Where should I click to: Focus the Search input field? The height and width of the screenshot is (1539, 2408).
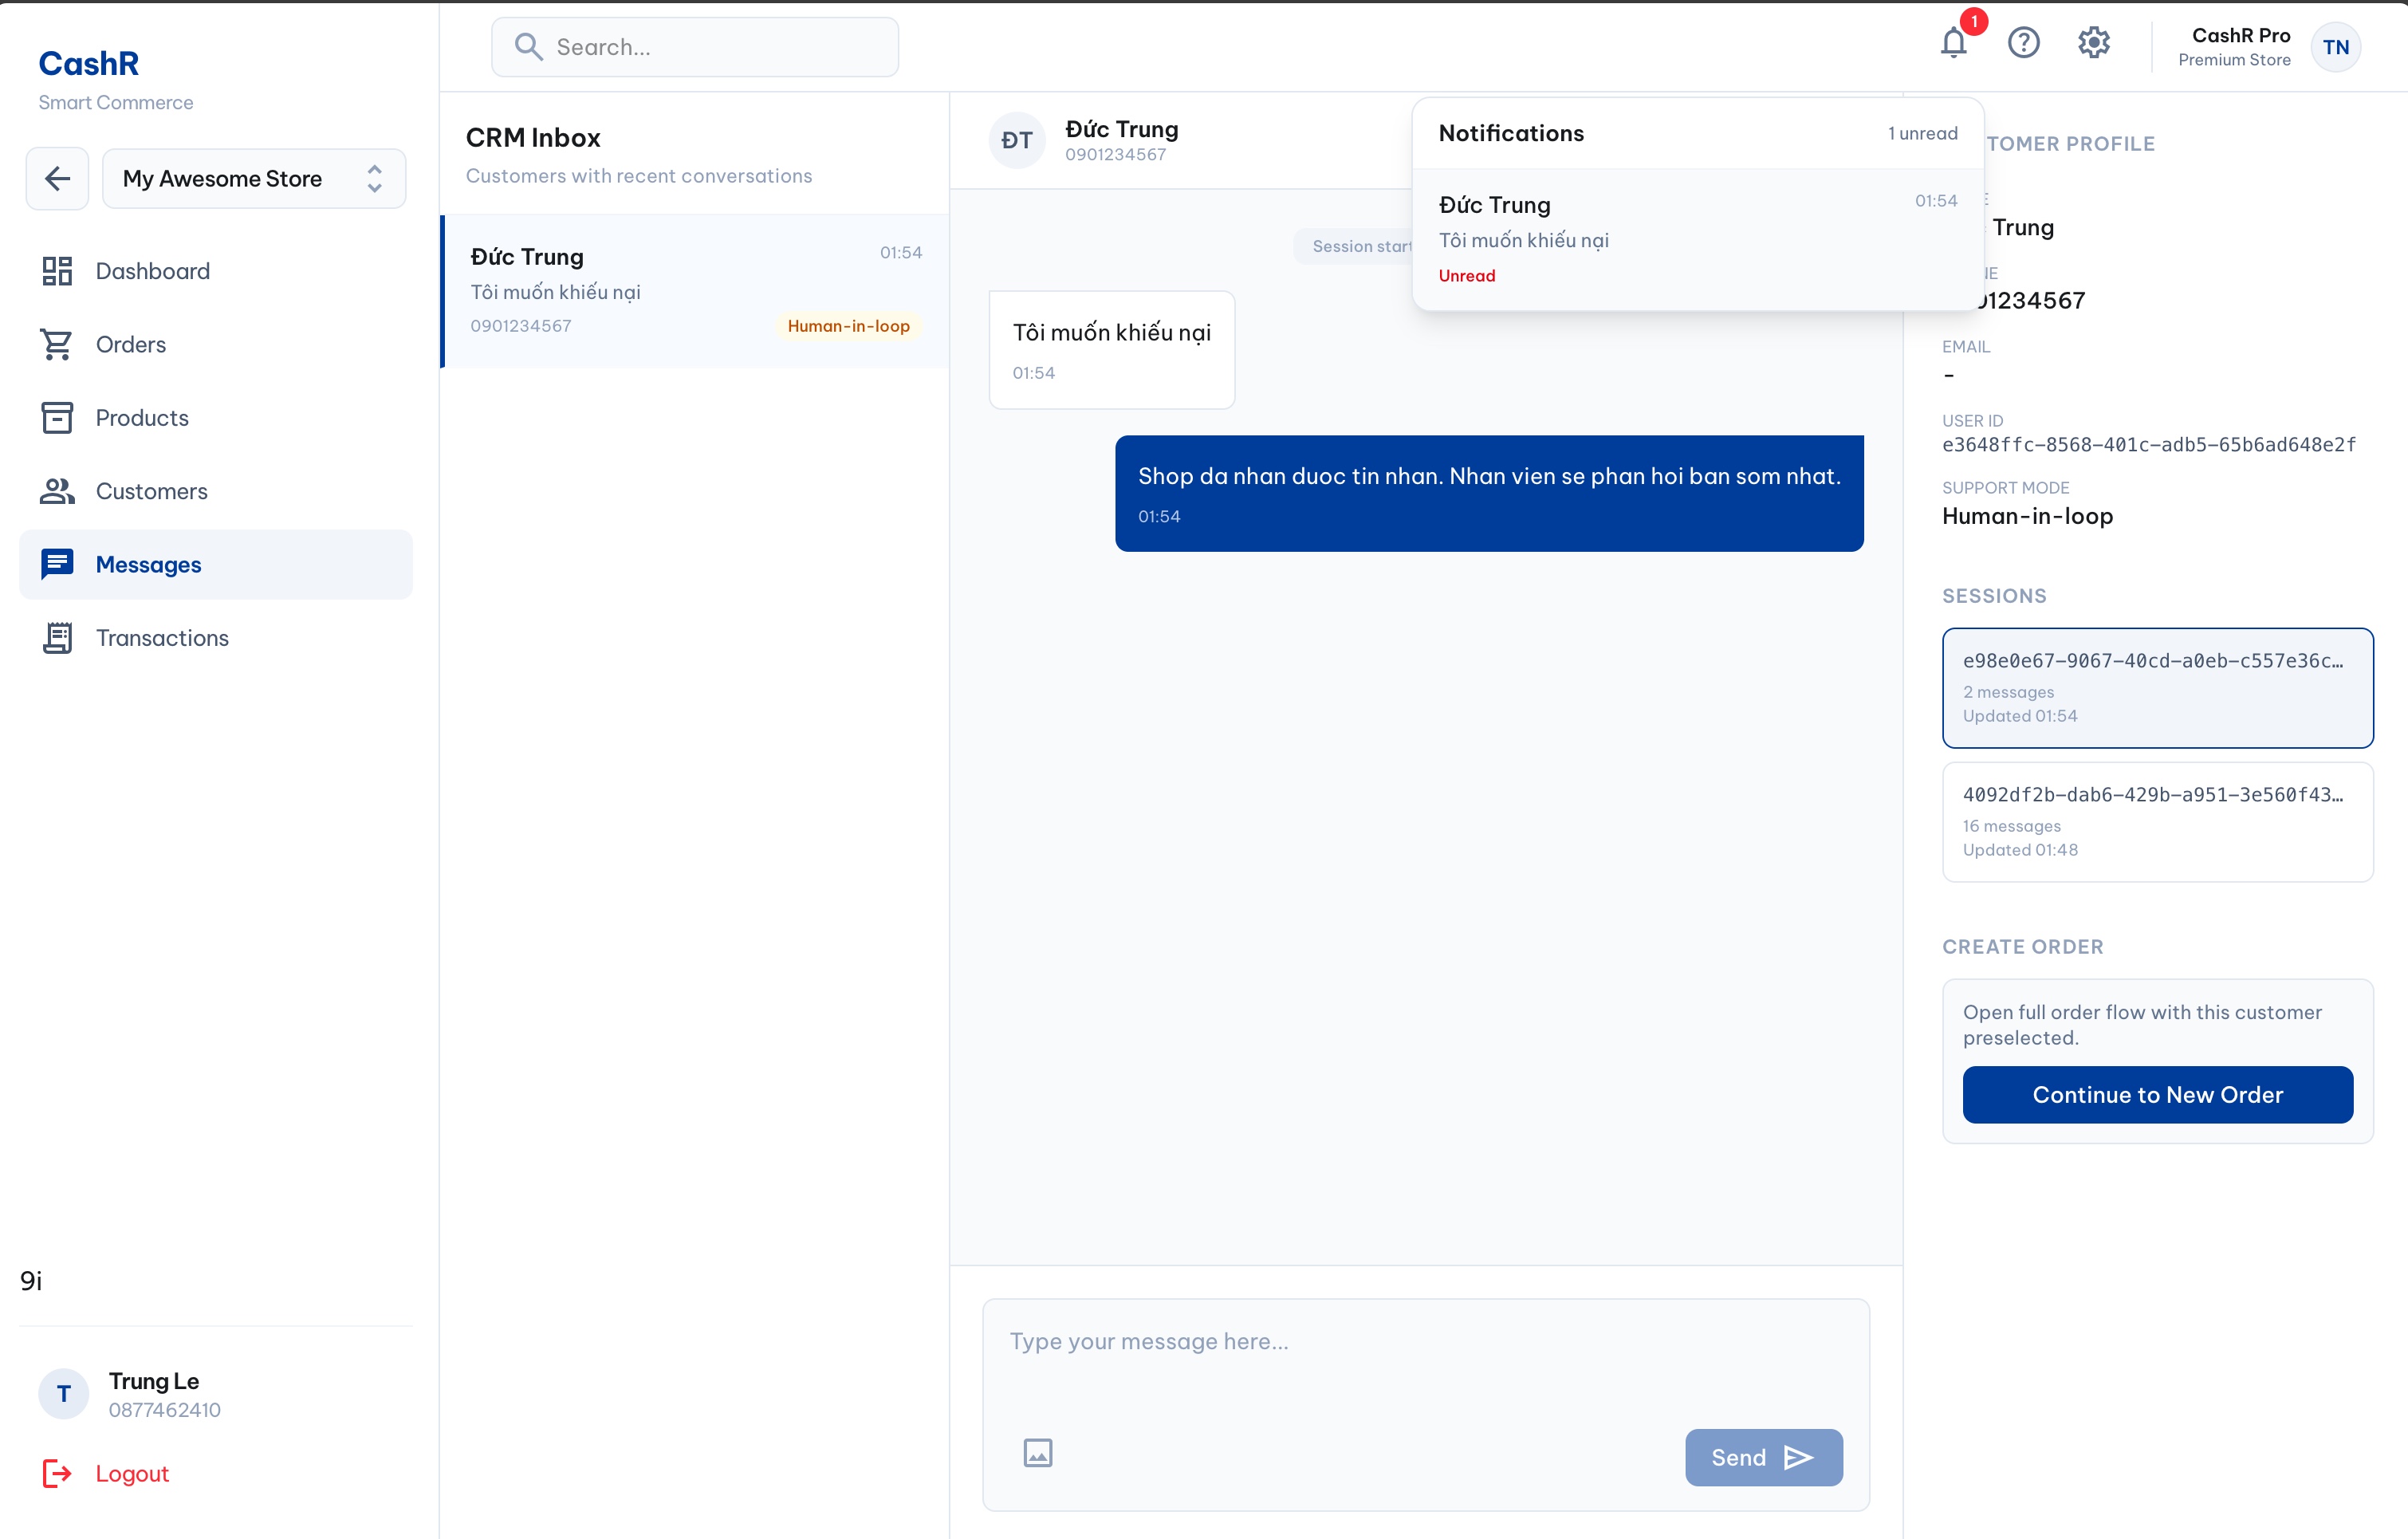[x=715, y=47]
